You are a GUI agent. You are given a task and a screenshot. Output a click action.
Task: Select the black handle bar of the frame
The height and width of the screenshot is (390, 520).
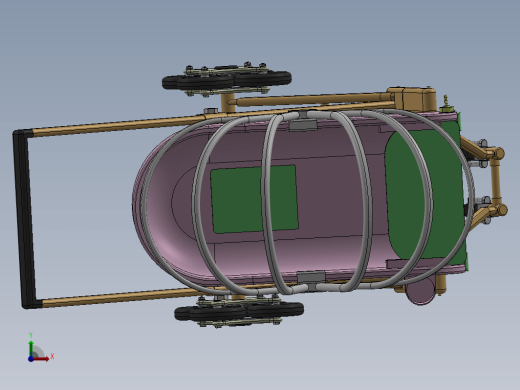click(x=25, y=219)
